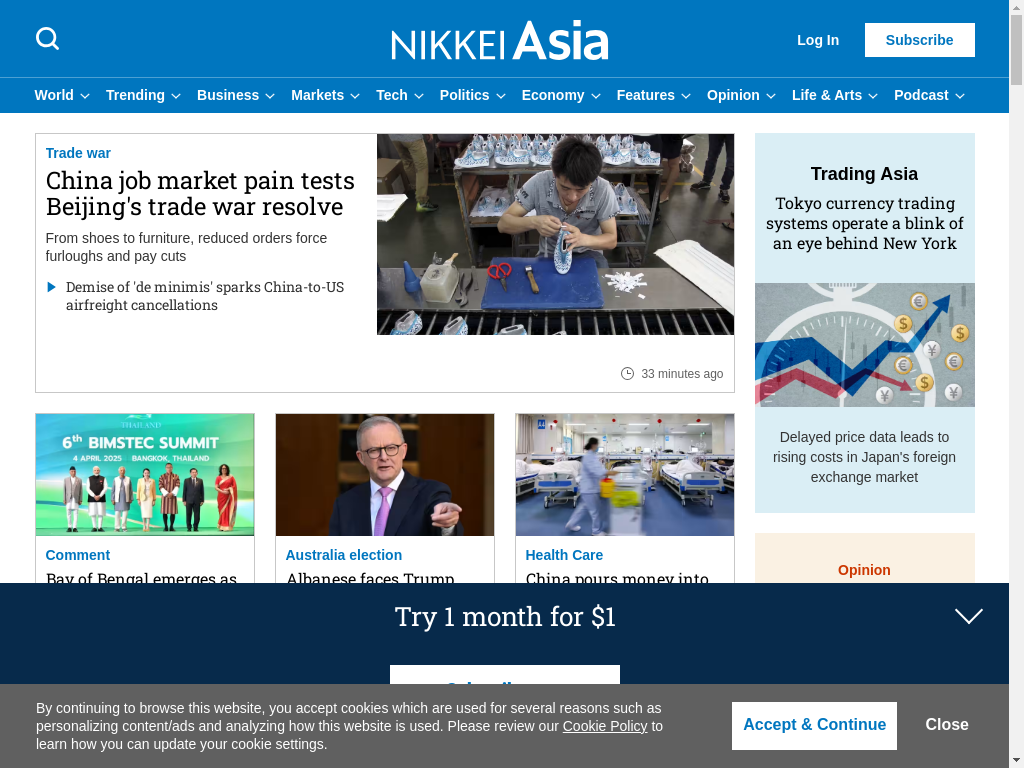Click the Log In link
This screenshot has width=1024, height=768.
(818, 40)
